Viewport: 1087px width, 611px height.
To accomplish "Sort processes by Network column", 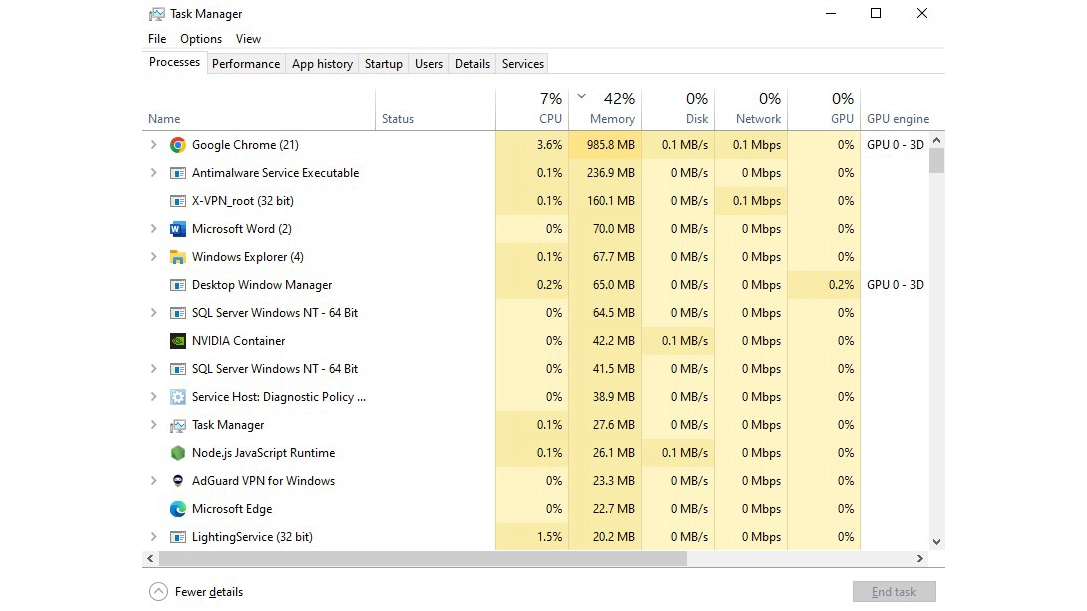I will tap(751, 110).
